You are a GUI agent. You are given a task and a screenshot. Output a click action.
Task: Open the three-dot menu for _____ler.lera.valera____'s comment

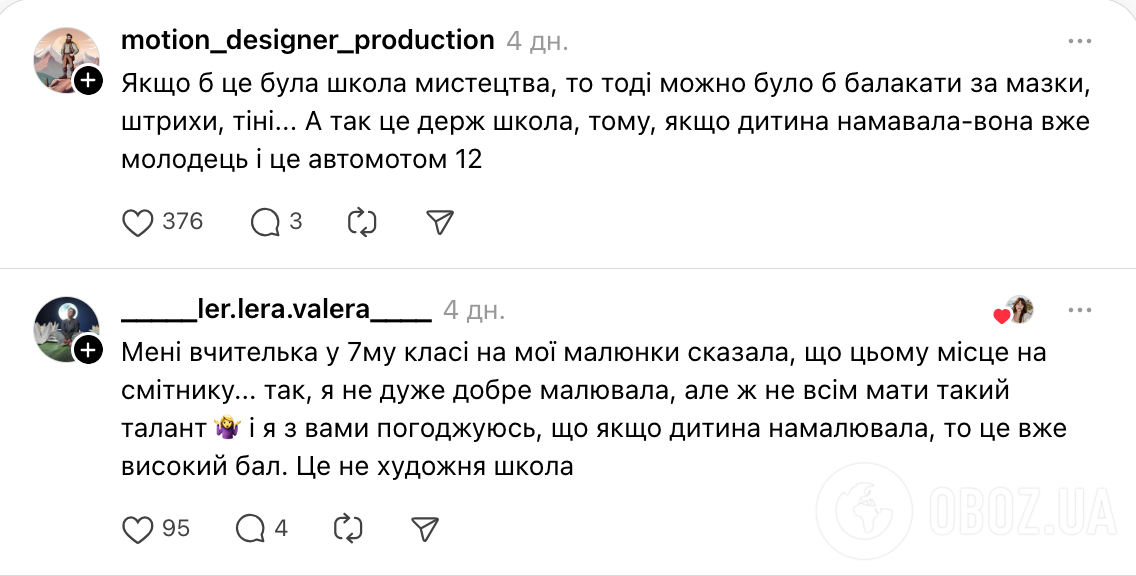click(1081, 310)
